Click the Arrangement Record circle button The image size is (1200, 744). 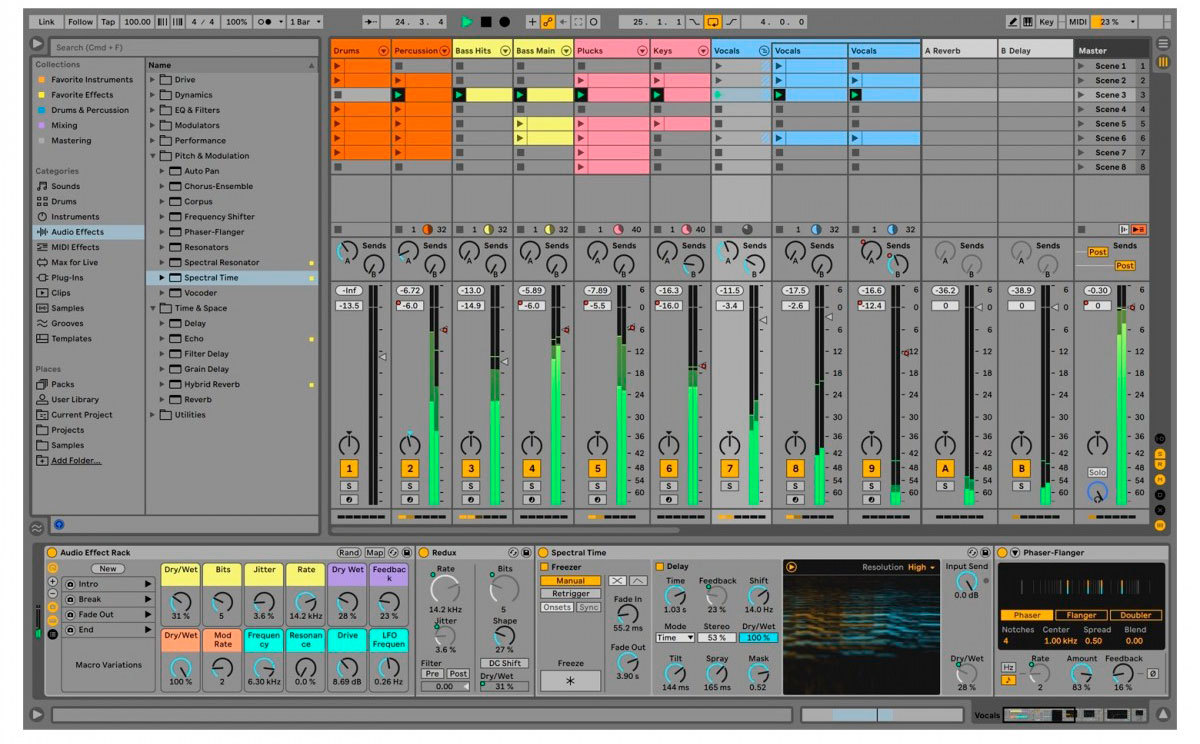click(x=504, y=21)
